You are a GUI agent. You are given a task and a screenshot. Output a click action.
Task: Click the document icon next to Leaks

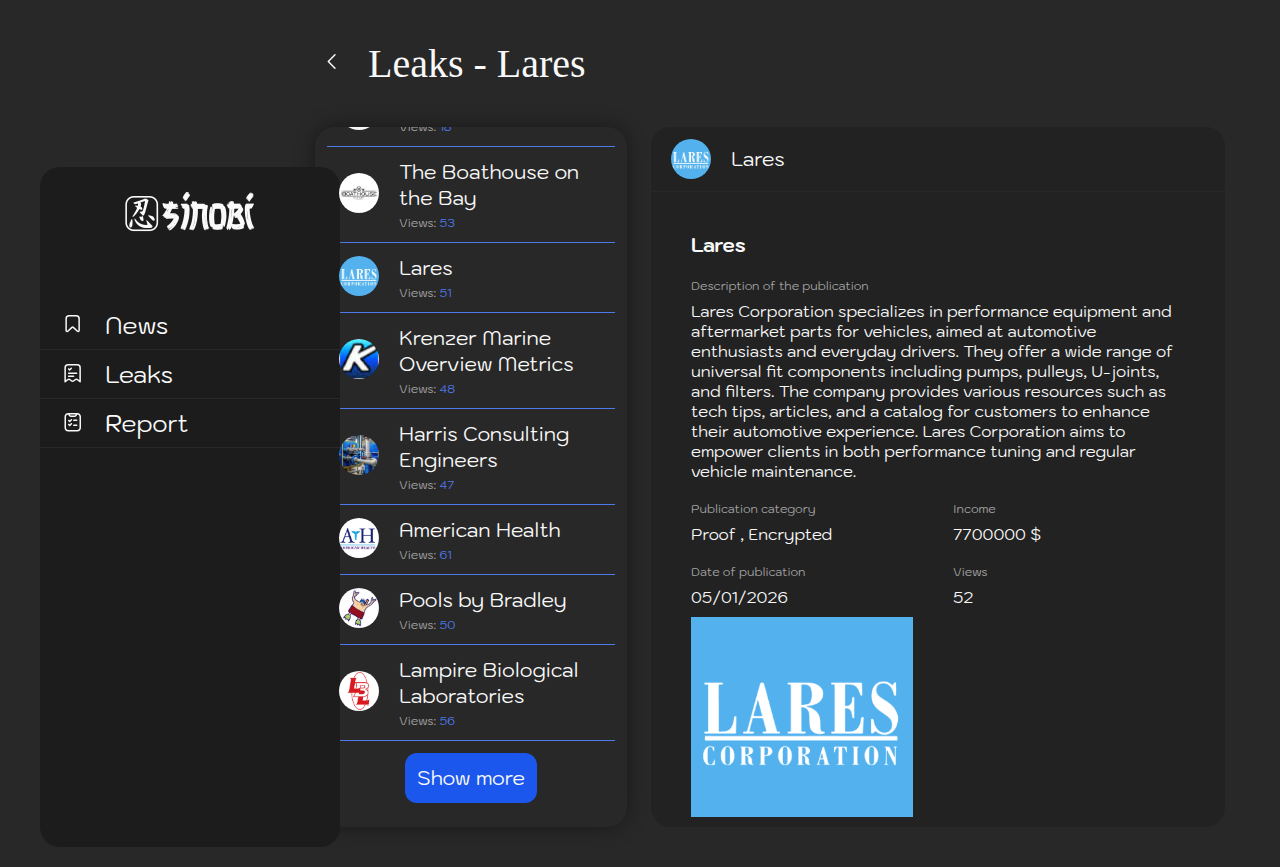tap(72, 373)
